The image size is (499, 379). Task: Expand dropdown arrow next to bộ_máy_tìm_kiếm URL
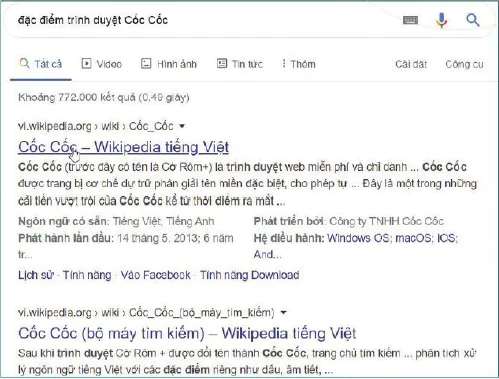283,313
